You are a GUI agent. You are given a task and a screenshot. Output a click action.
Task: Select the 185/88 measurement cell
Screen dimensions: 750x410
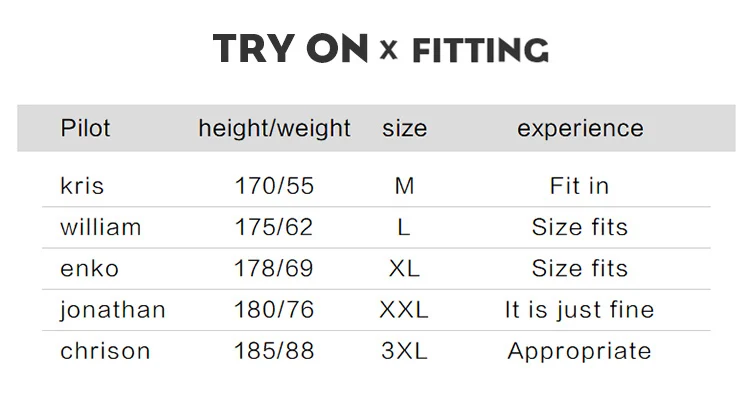[274, 351]
